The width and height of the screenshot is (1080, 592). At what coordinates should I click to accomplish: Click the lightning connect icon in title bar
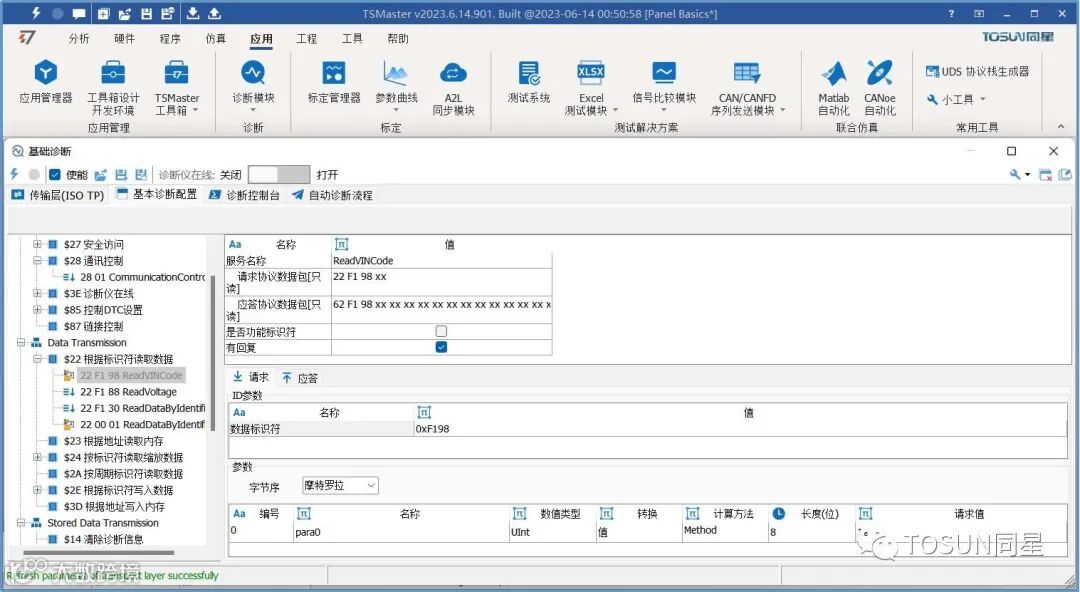[x=36, y=13]
